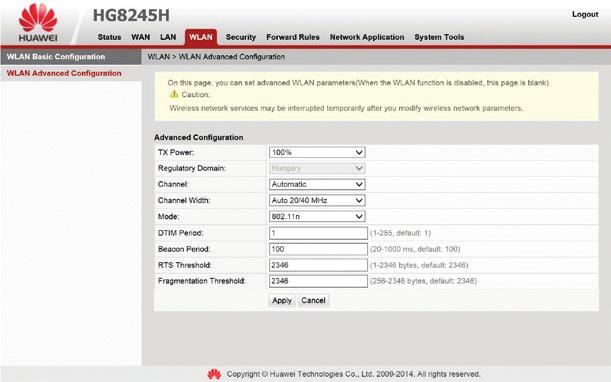
Task: Click the Huawei copyright text in the footer
Action: click(x=353, y=374)
